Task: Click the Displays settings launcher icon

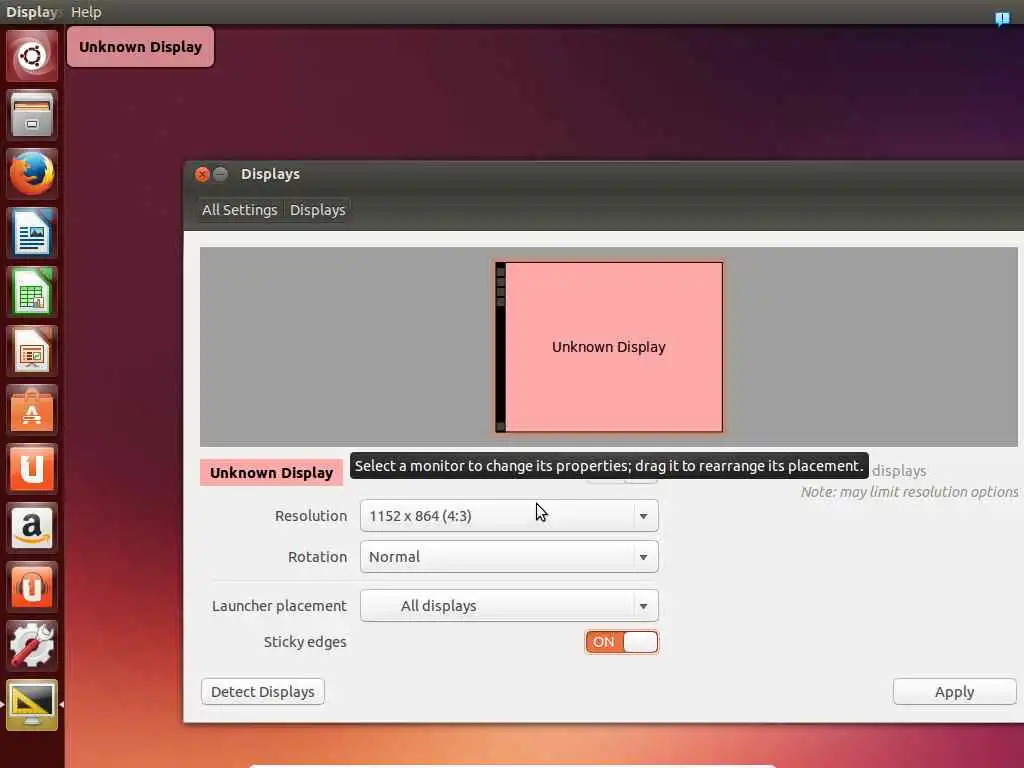Action: coord(31,705)
